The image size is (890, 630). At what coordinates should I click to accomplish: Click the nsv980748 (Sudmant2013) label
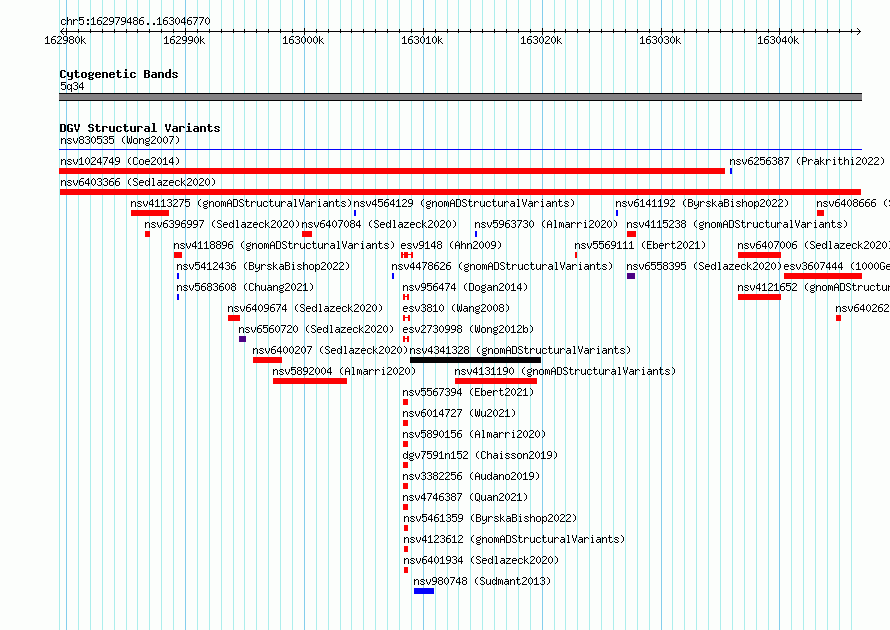point(482,581)
